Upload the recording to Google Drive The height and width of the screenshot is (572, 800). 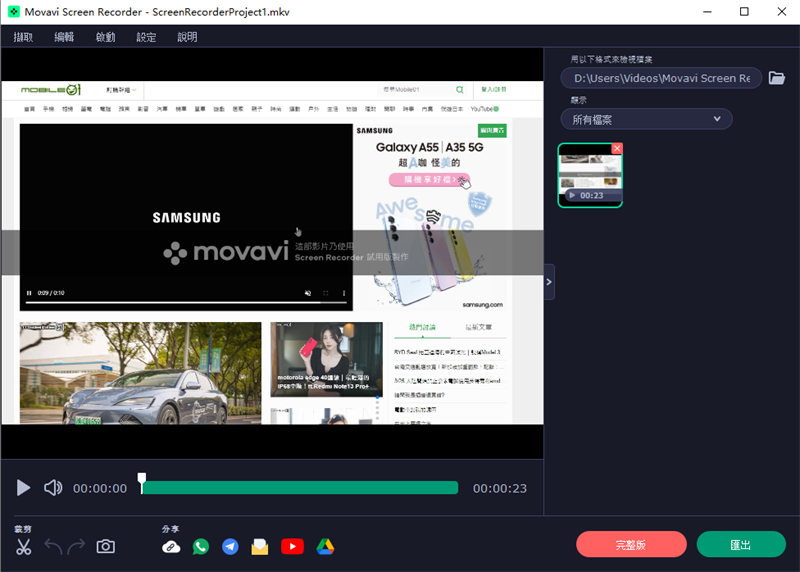point(324,547)
